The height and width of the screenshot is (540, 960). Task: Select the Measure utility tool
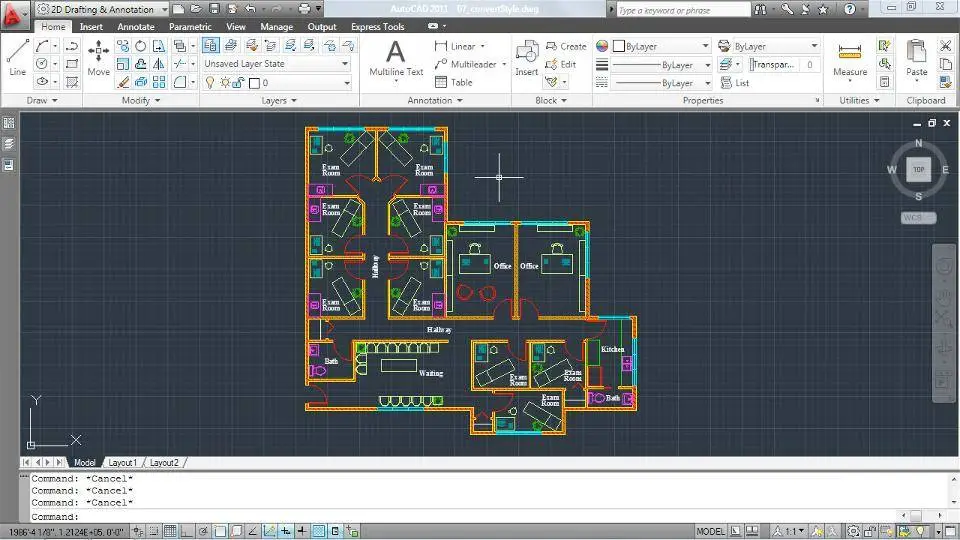(850, 57)
